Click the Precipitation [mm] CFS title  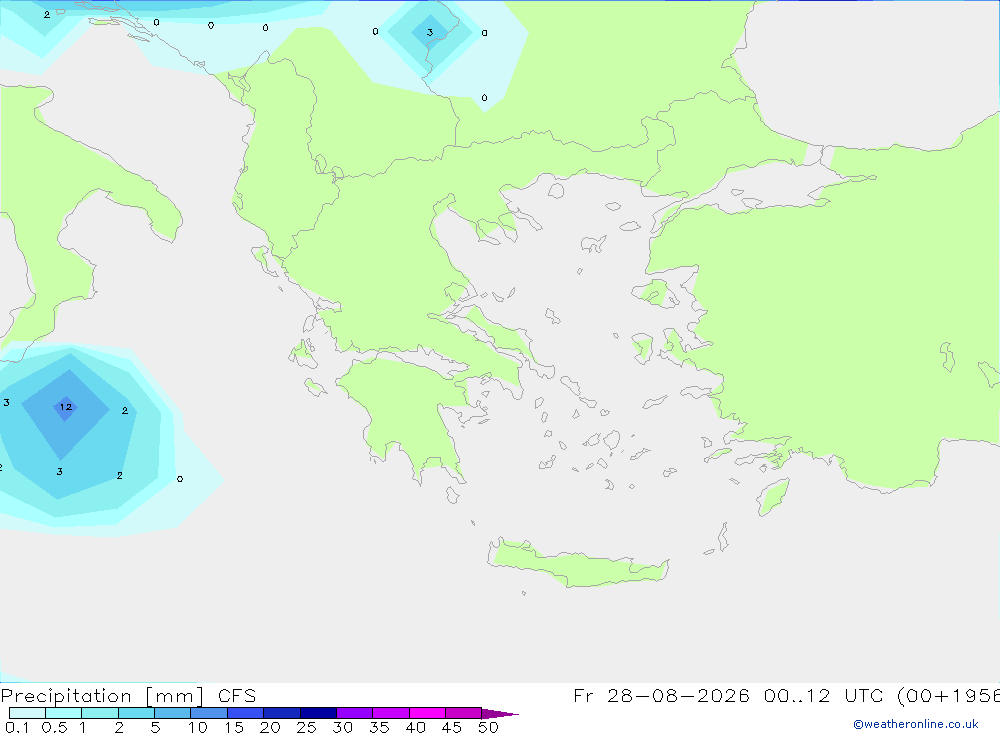point(128,695)
